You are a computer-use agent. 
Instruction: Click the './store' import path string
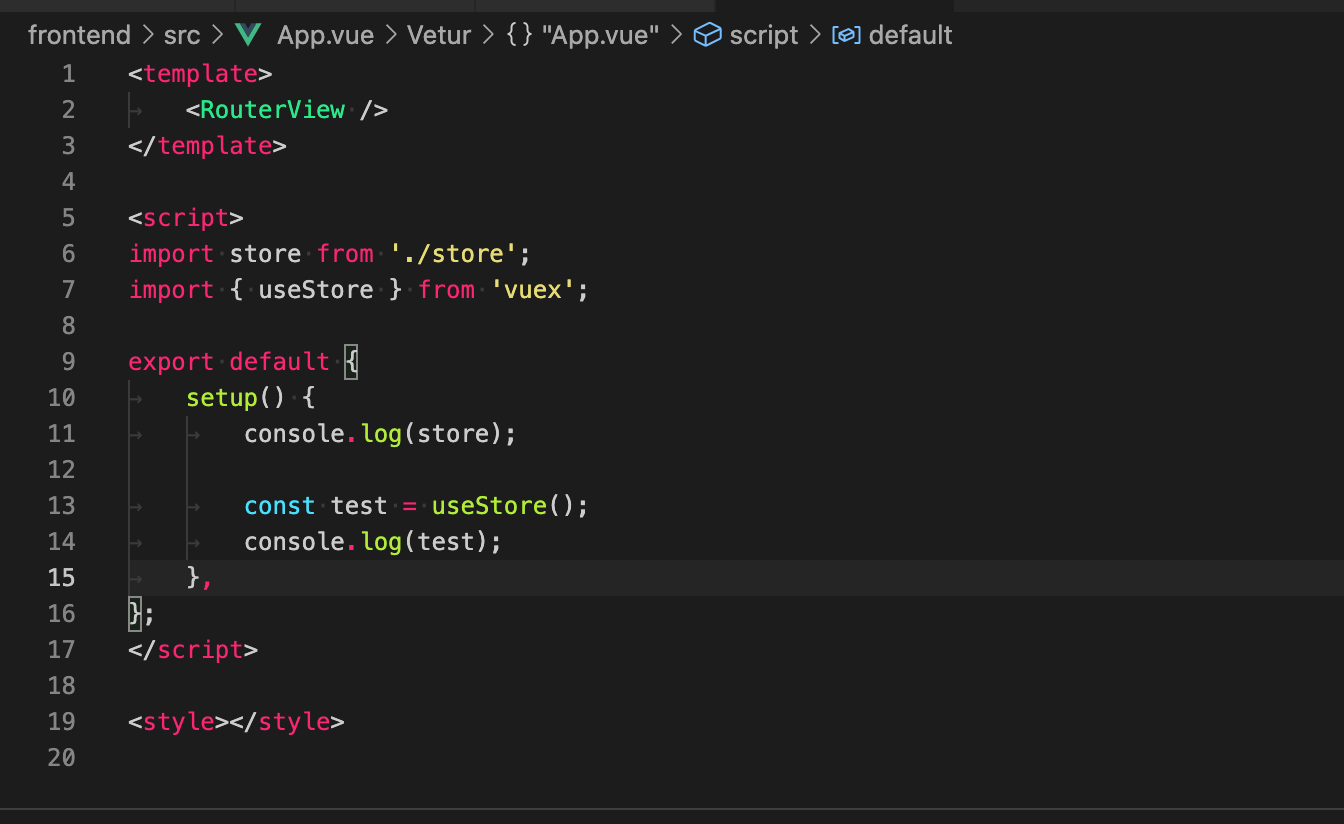[453, 254]
